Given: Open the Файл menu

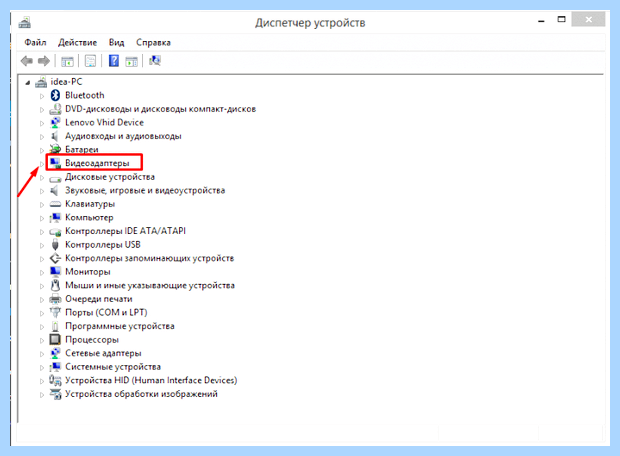Looking at the screenshot, I should (35, 42).
